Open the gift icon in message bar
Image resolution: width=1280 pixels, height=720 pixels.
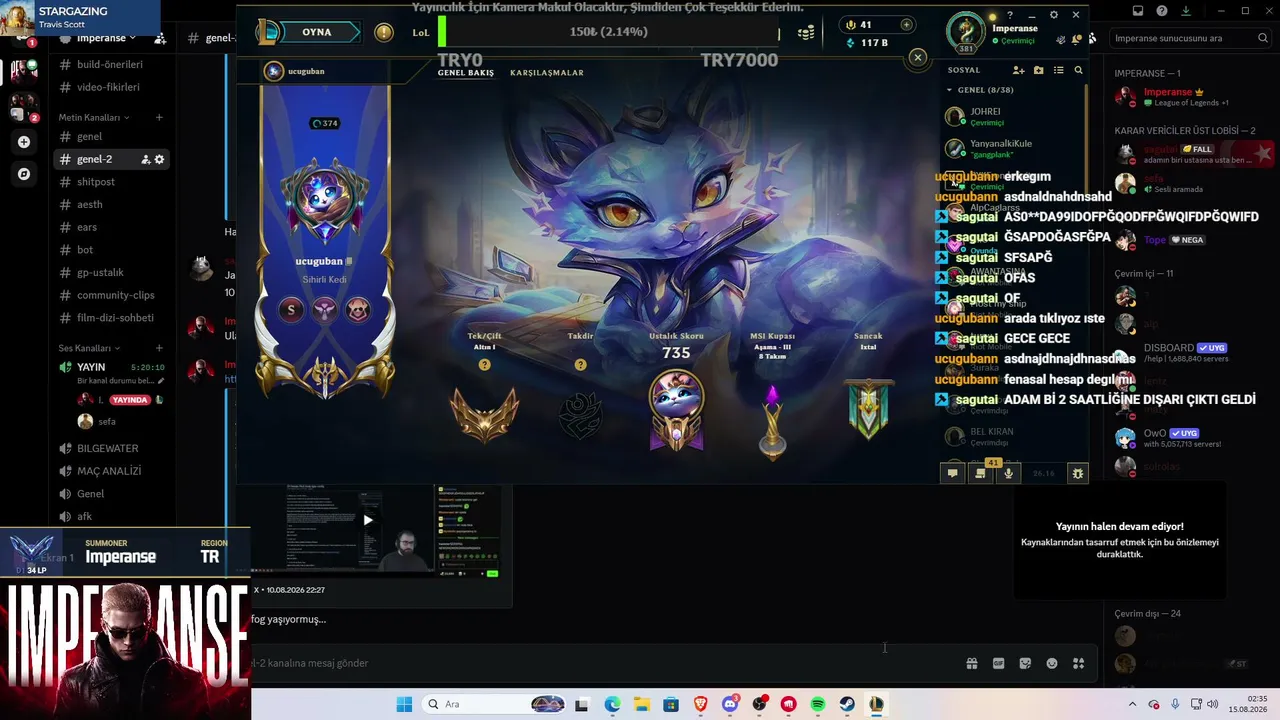point(971,663)
